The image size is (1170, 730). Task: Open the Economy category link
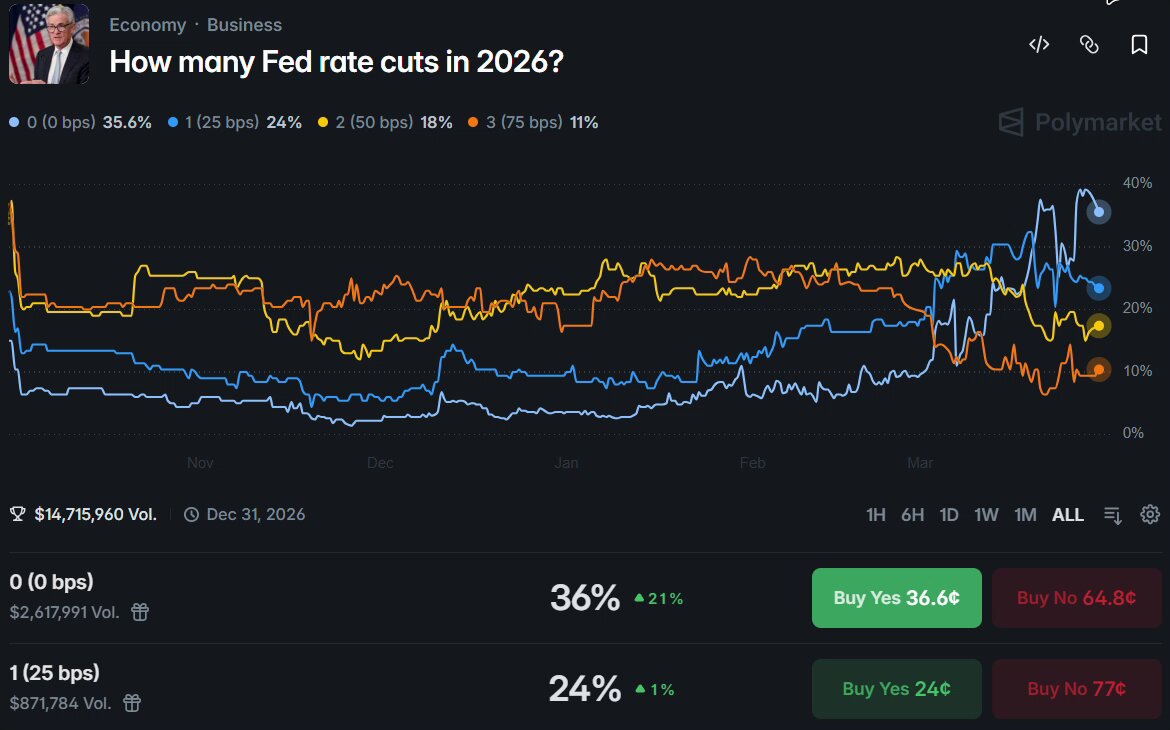point(148,25)
